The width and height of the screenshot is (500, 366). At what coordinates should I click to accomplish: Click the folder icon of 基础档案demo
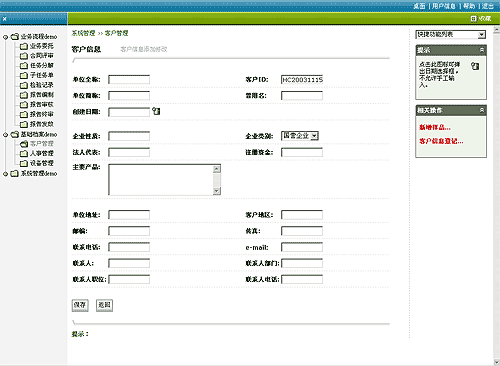point(14,134)
